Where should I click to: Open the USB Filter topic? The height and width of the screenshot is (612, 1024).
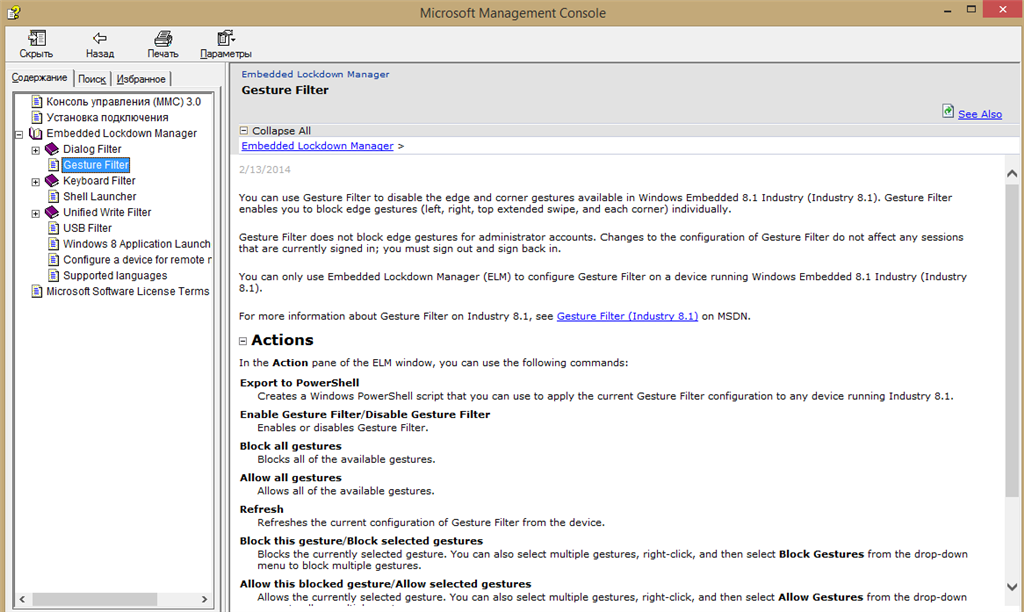click(88, 228)
